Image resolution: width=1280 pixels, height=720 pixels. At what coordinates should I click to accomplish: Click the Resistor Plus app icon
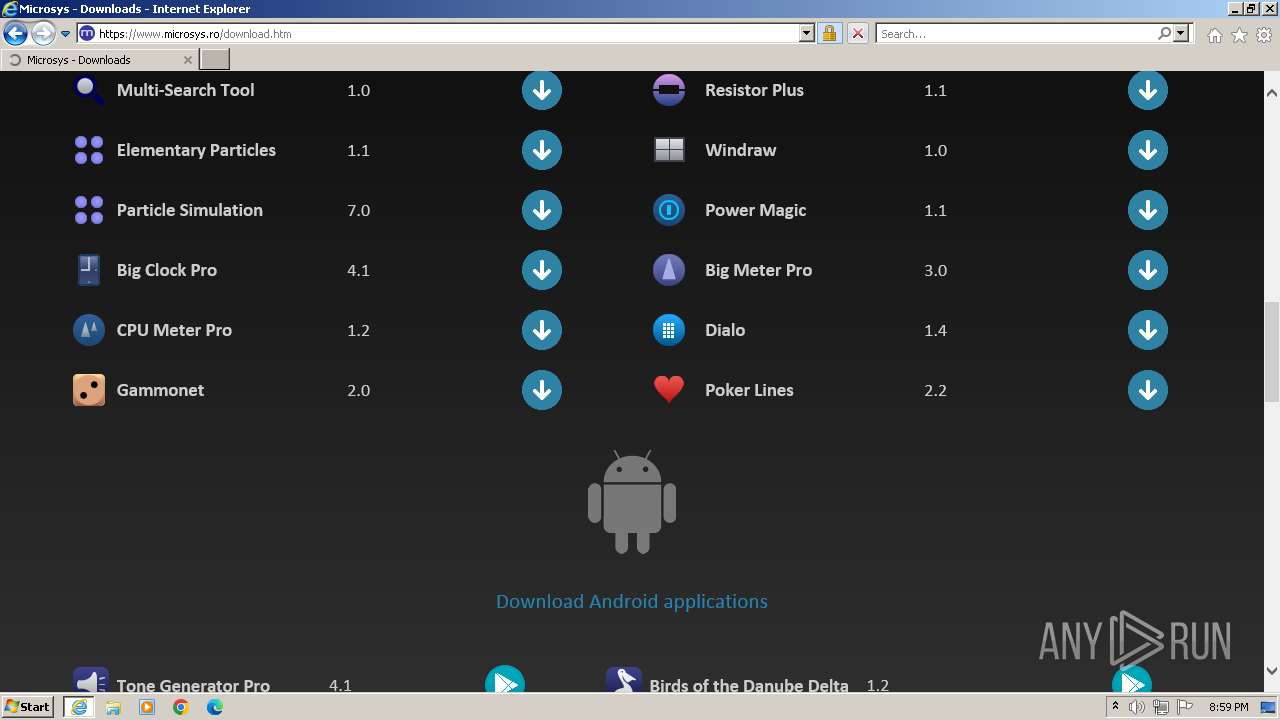coord(669,90)
